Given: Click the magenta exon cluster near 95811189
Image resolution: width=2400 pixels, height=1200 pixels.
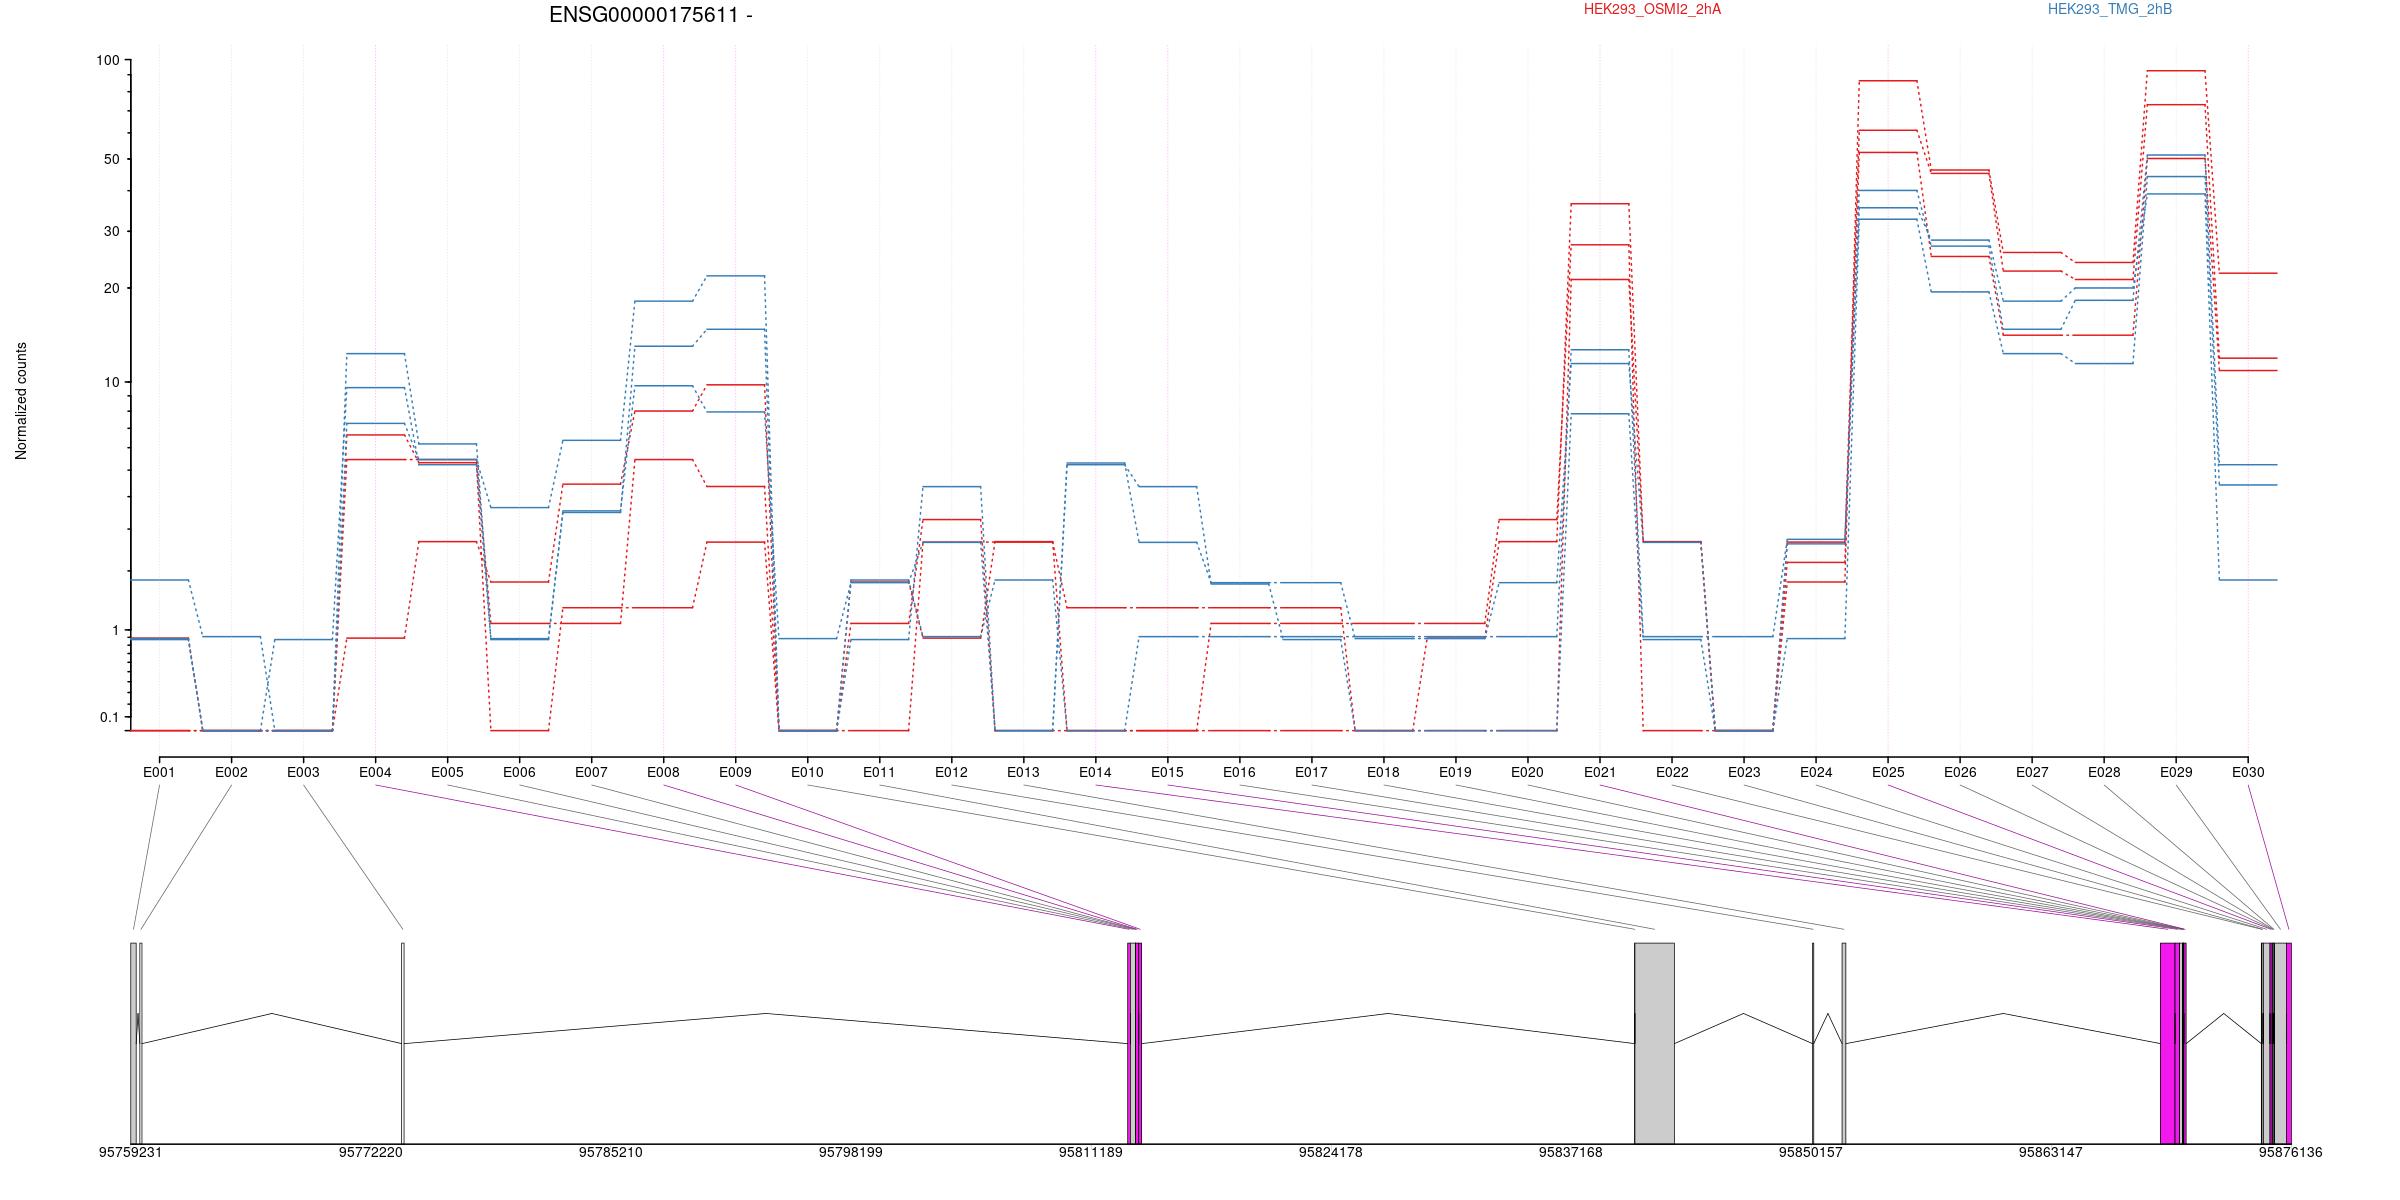Looking at the screenshot, I should click(1135, 1043).
